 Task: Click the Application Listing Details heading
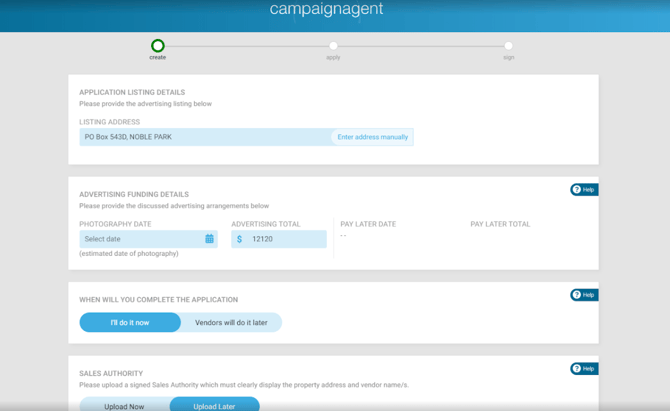point(132,92)
